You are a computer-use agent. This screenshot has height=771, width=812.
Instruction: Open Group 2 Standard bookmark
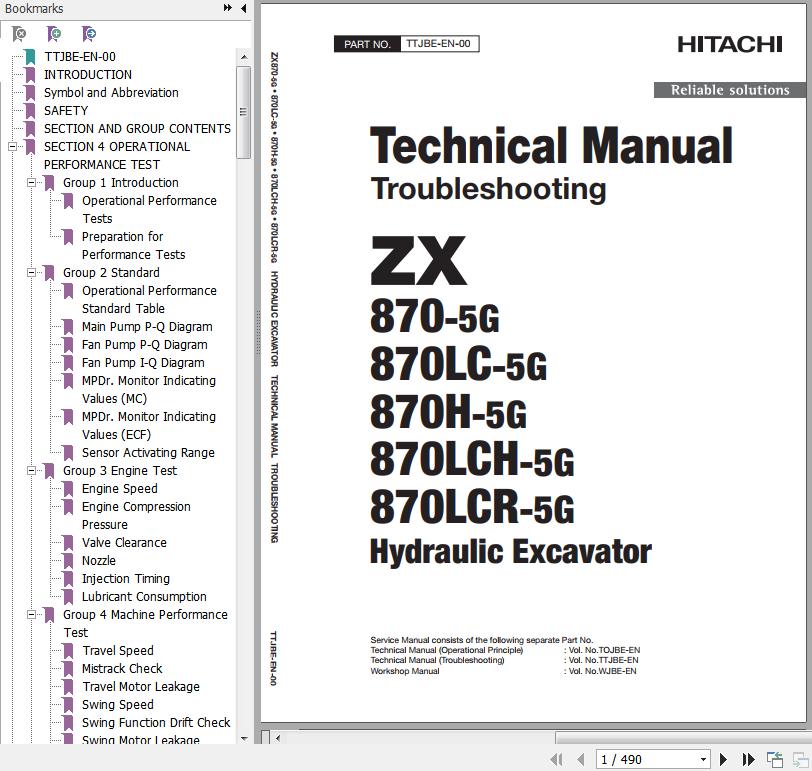[x=111, y=273]
